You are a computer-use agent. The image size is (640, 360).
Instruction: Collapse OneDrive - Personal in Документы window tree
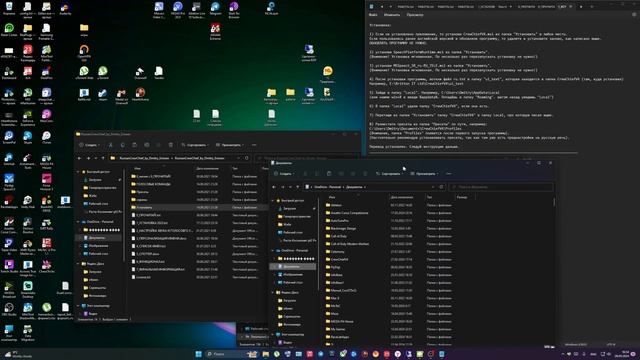(x=273, y=251)
